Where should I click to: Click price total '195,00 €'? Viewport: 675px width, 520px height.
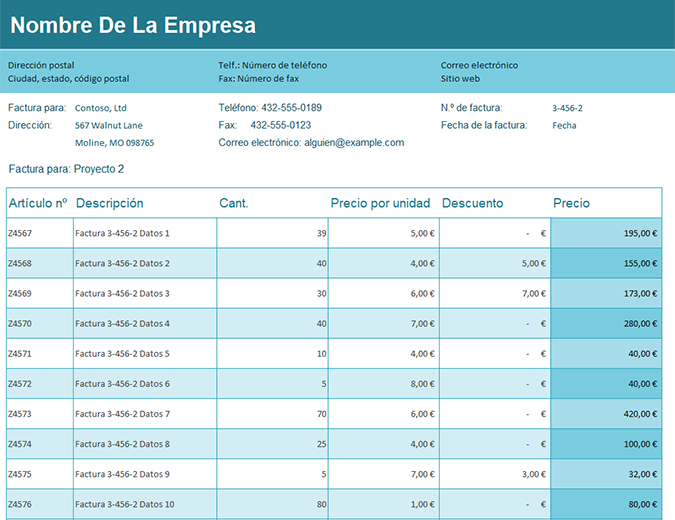[x=641, y=233]
